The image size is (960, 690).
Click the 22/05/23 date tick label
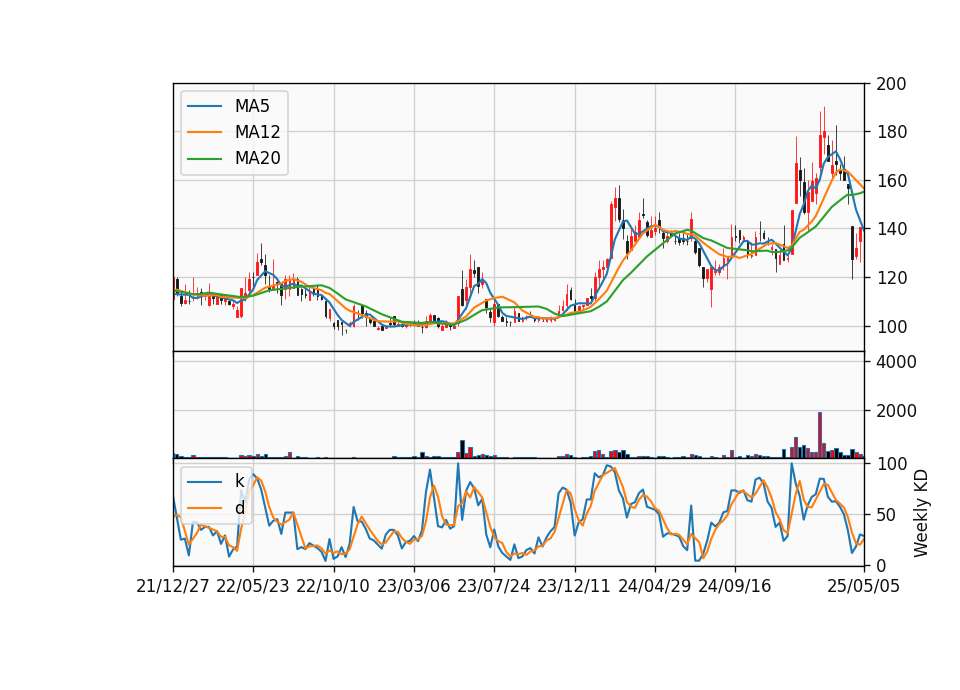[x=253, y=586]
